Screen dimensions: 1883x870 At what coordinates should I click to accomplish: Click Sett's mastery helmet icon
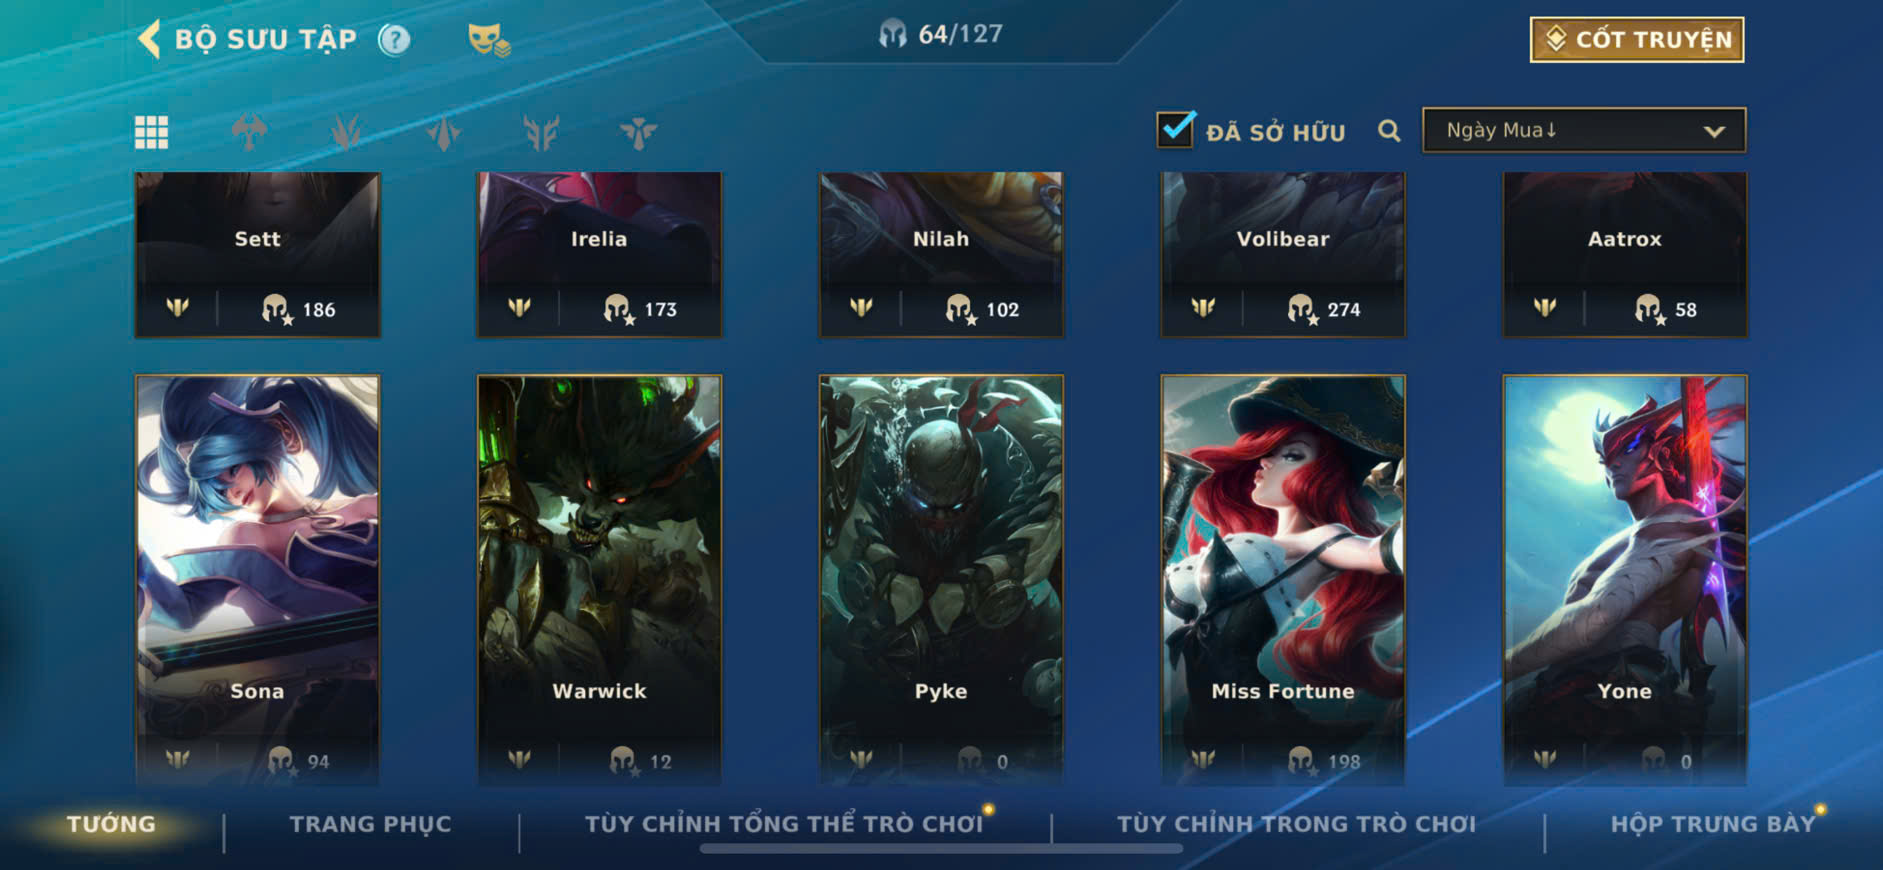tap(275, 309)
